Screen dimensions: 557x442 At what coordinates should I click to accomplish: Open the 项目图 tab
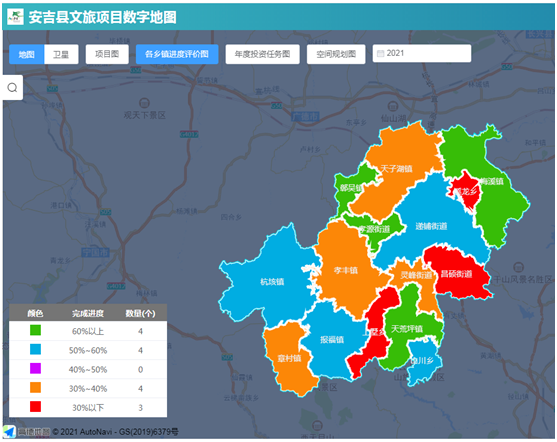[x=107, y=54]
